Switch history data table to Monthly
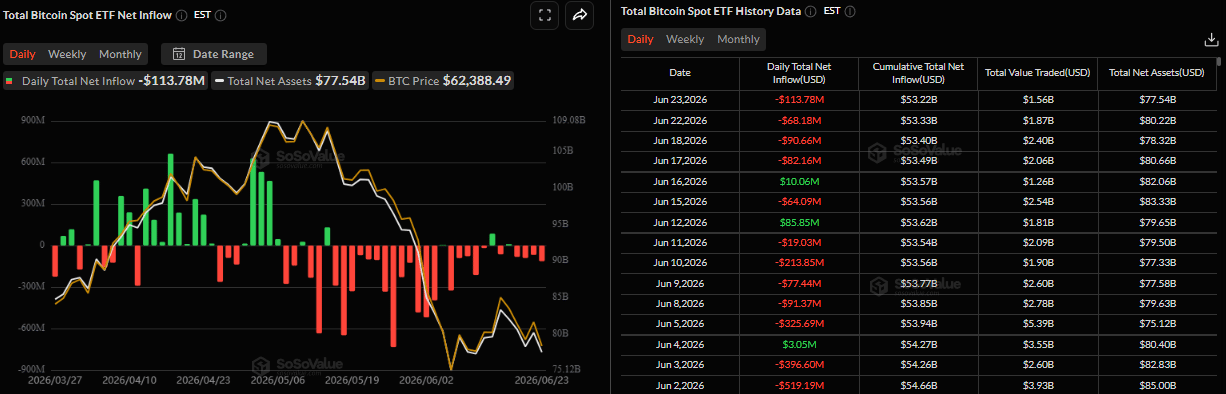This screenshot has height=394, width=1226. [738, 39]
